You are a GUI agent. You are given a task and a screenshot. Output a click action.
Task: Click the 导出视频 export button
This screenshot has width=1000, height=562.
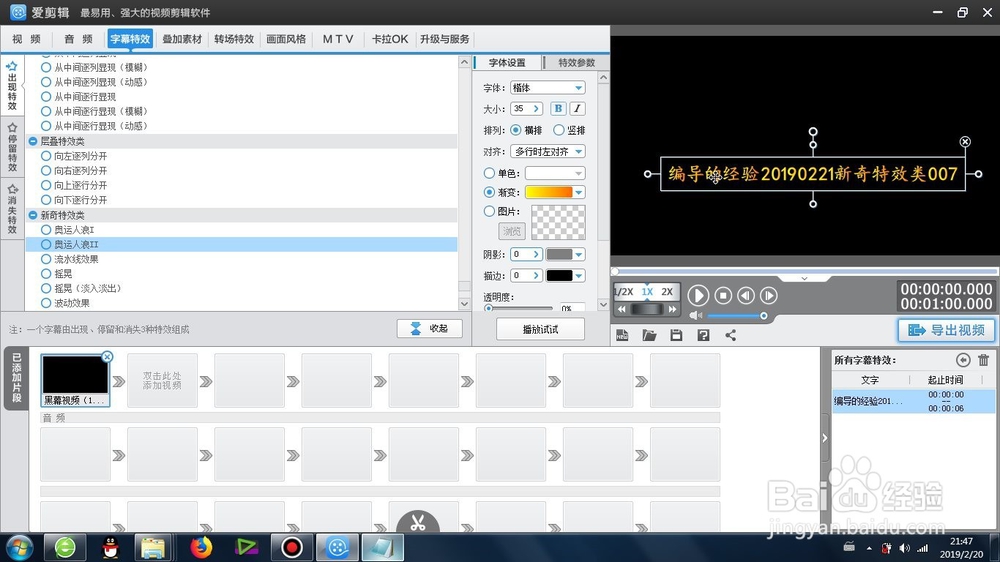pos(946,330)
